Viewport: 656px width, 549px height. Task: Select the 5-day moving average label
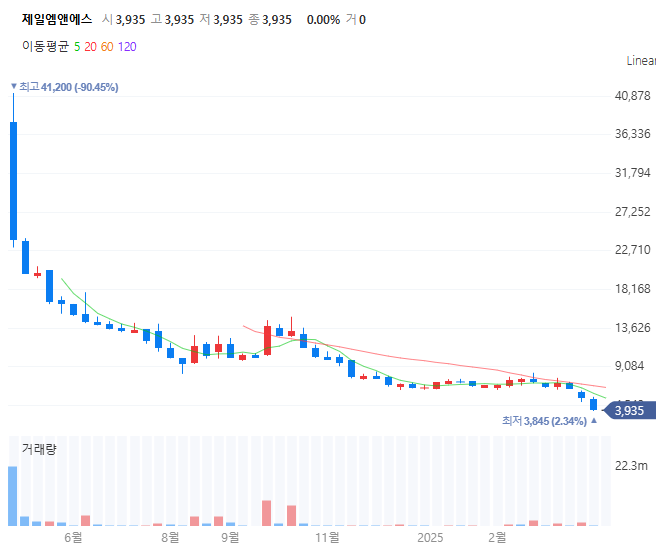pos(77,46)
